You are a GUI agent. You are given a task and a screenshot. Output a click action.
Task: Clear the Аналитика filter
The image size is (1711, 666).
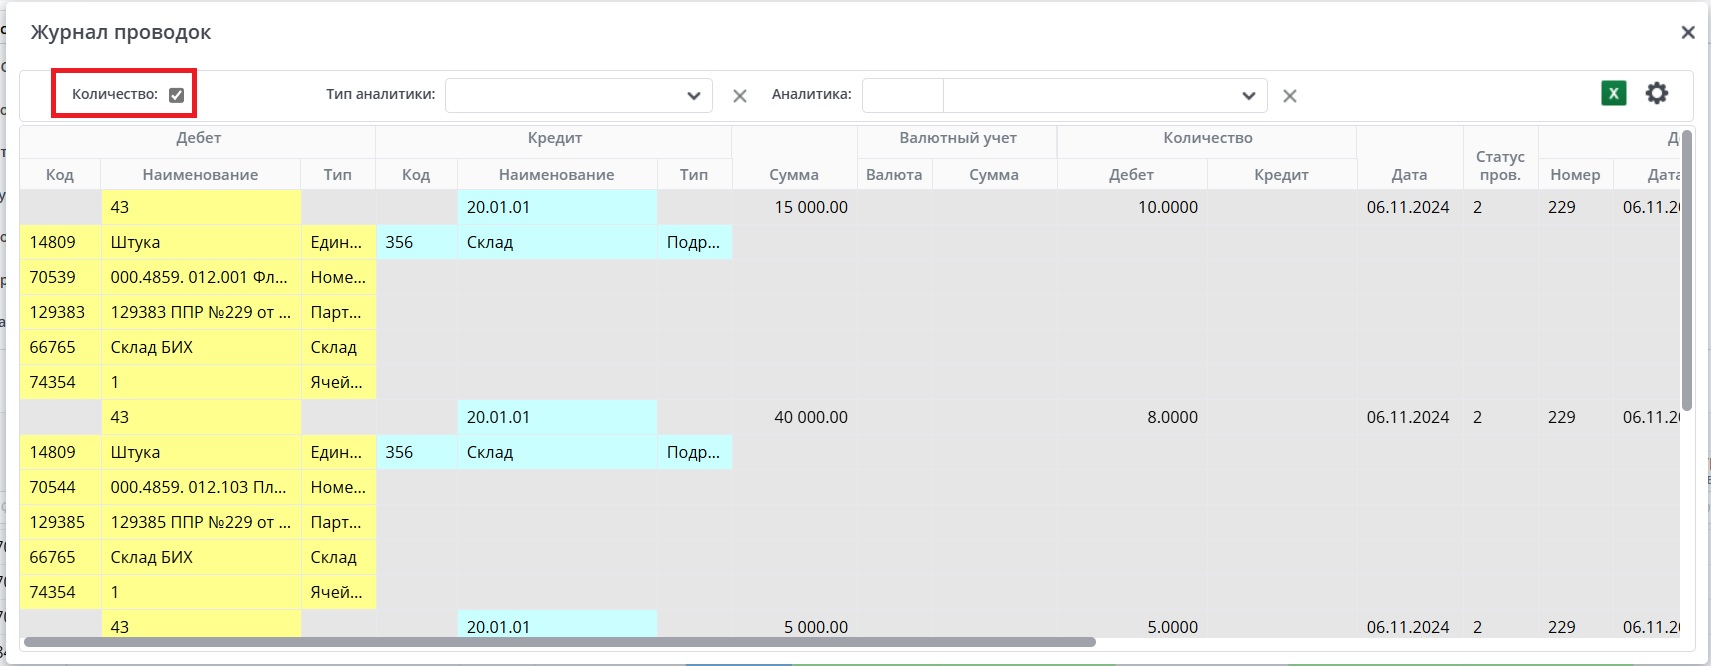[1290, 96]
